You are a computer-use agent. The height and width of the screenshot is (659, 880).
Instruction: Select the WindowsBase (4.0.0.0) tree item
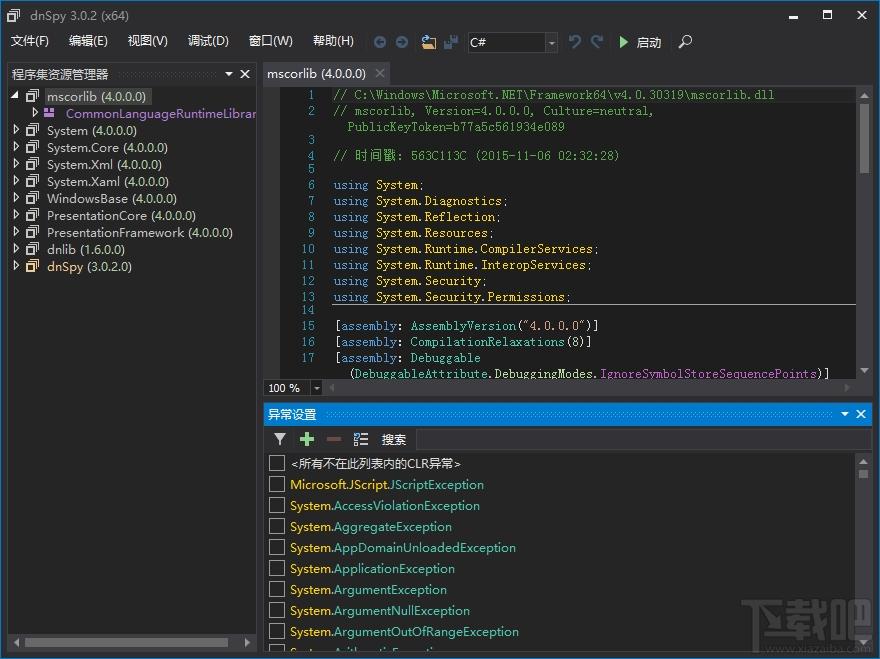(112, 198)
